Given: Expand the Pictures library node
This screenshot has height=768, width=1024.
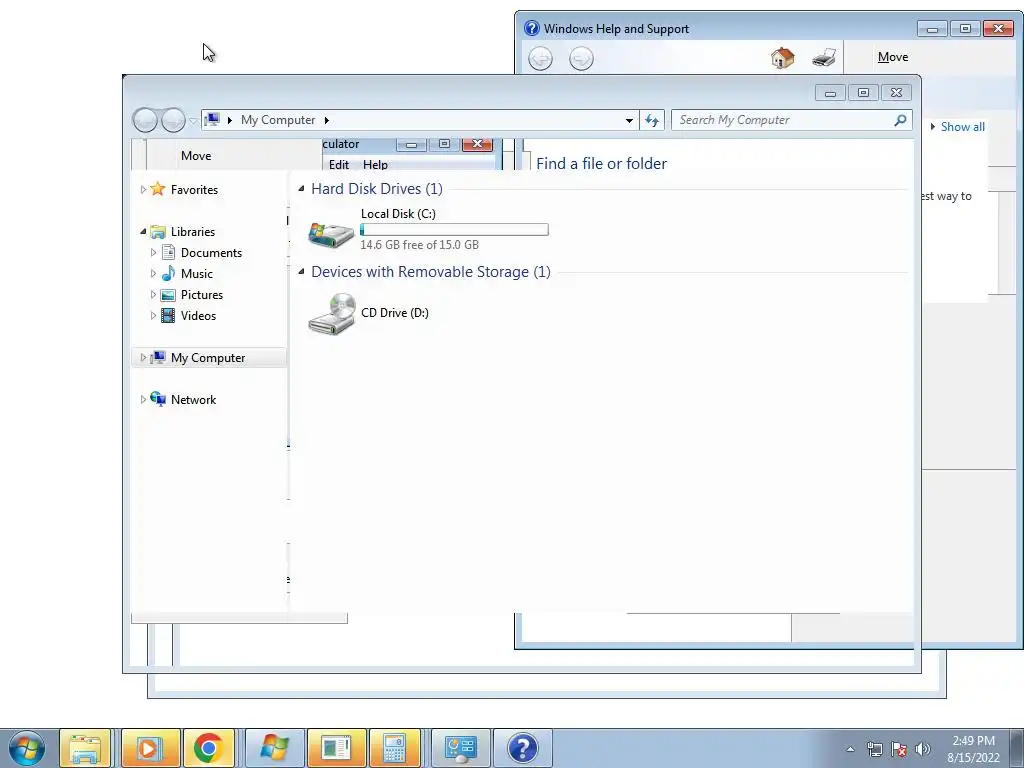Looking at the screenshot, I should tap(153, 295).
